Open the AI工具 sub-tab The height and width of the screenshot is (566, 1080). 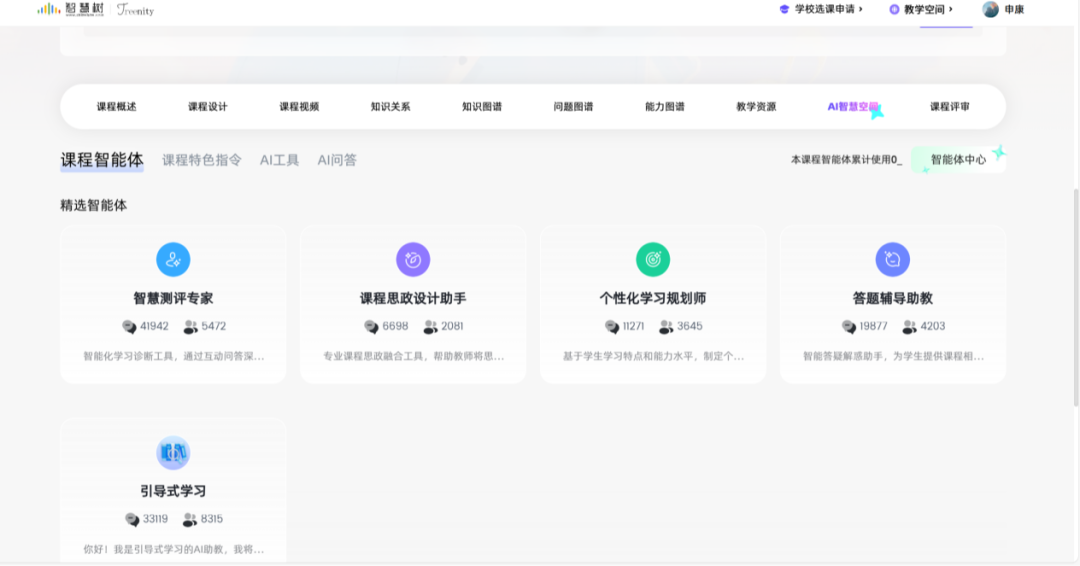[x=279, y=160]
